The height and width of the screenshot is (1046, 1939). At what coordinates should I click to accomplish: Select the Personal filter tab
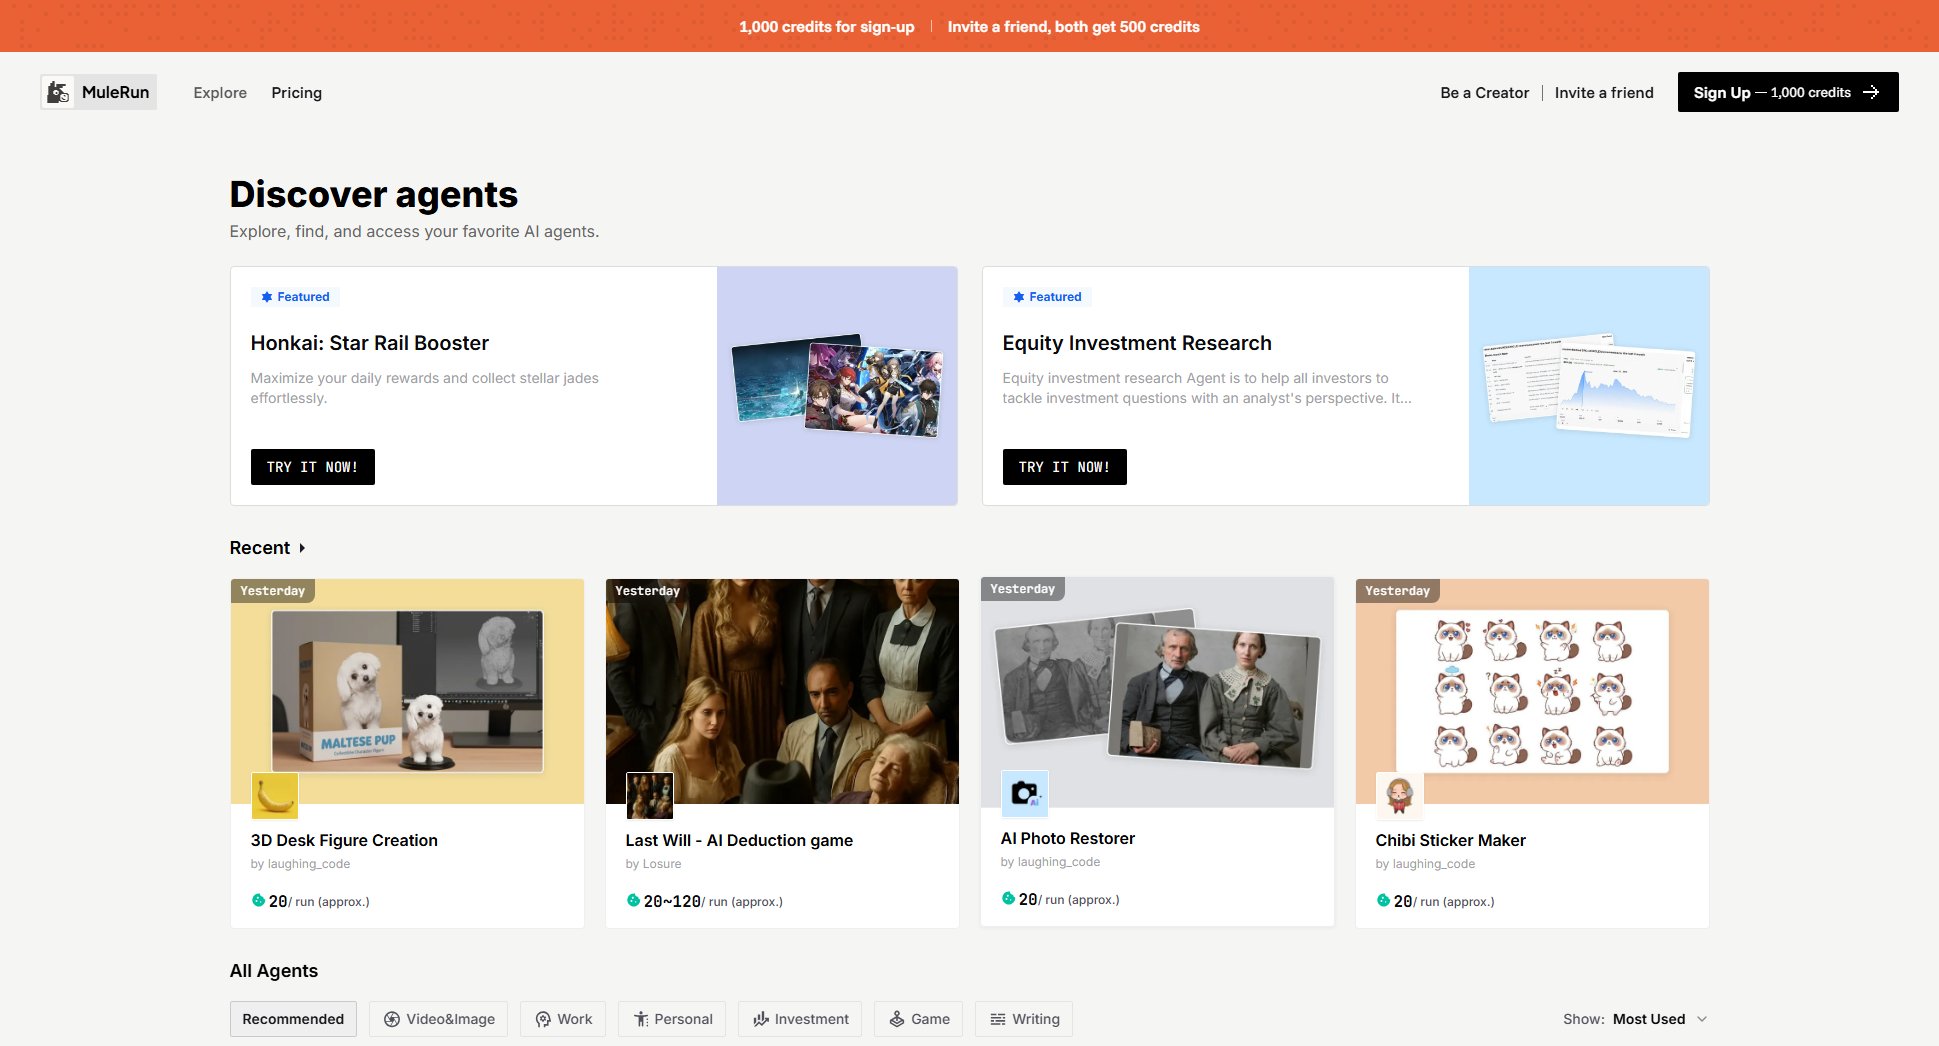[672, 1019]
